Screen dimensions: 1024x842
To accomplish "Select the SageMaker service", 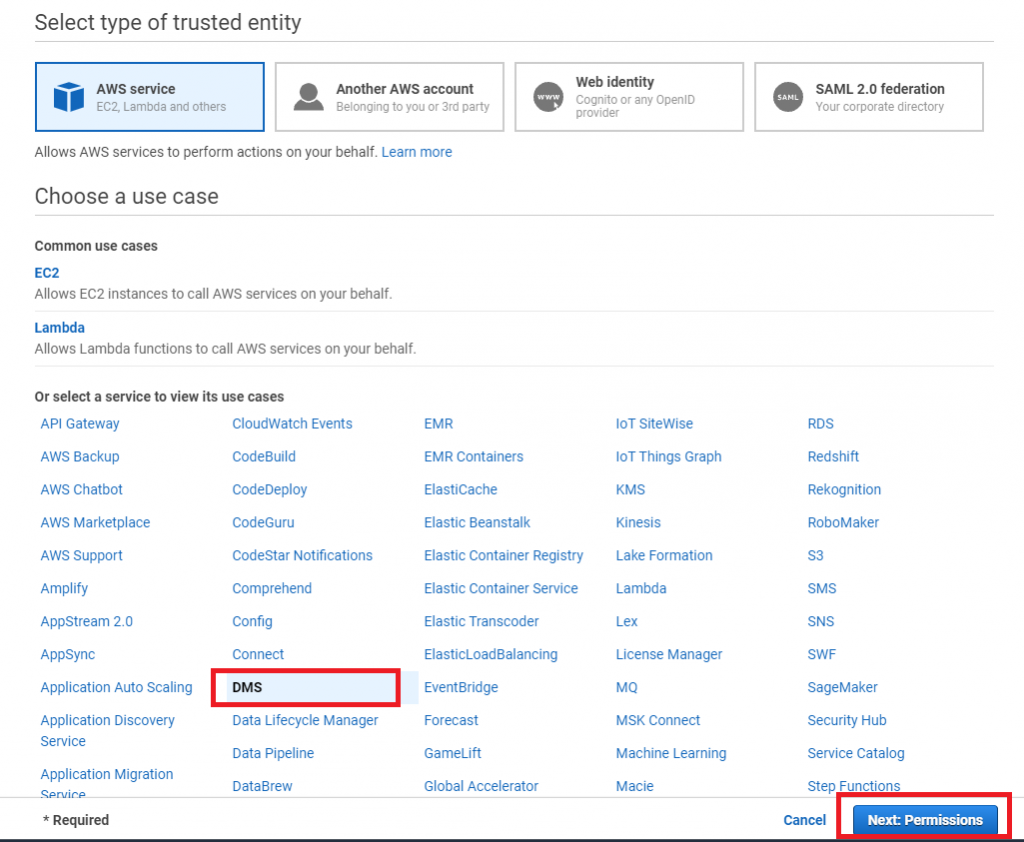I will 842,687.
